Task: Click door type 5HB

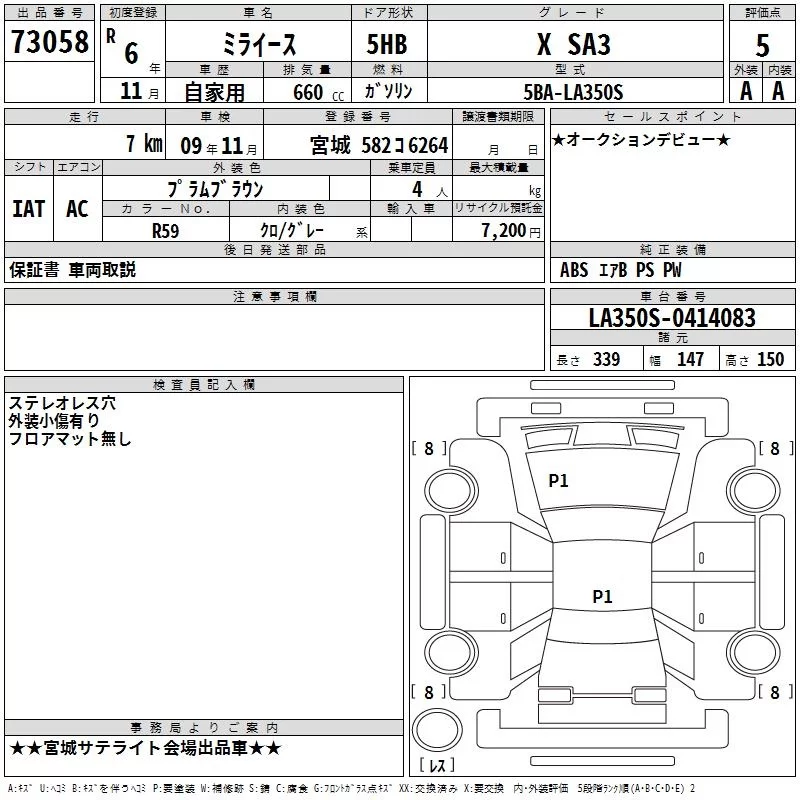Action: point(387,44)
